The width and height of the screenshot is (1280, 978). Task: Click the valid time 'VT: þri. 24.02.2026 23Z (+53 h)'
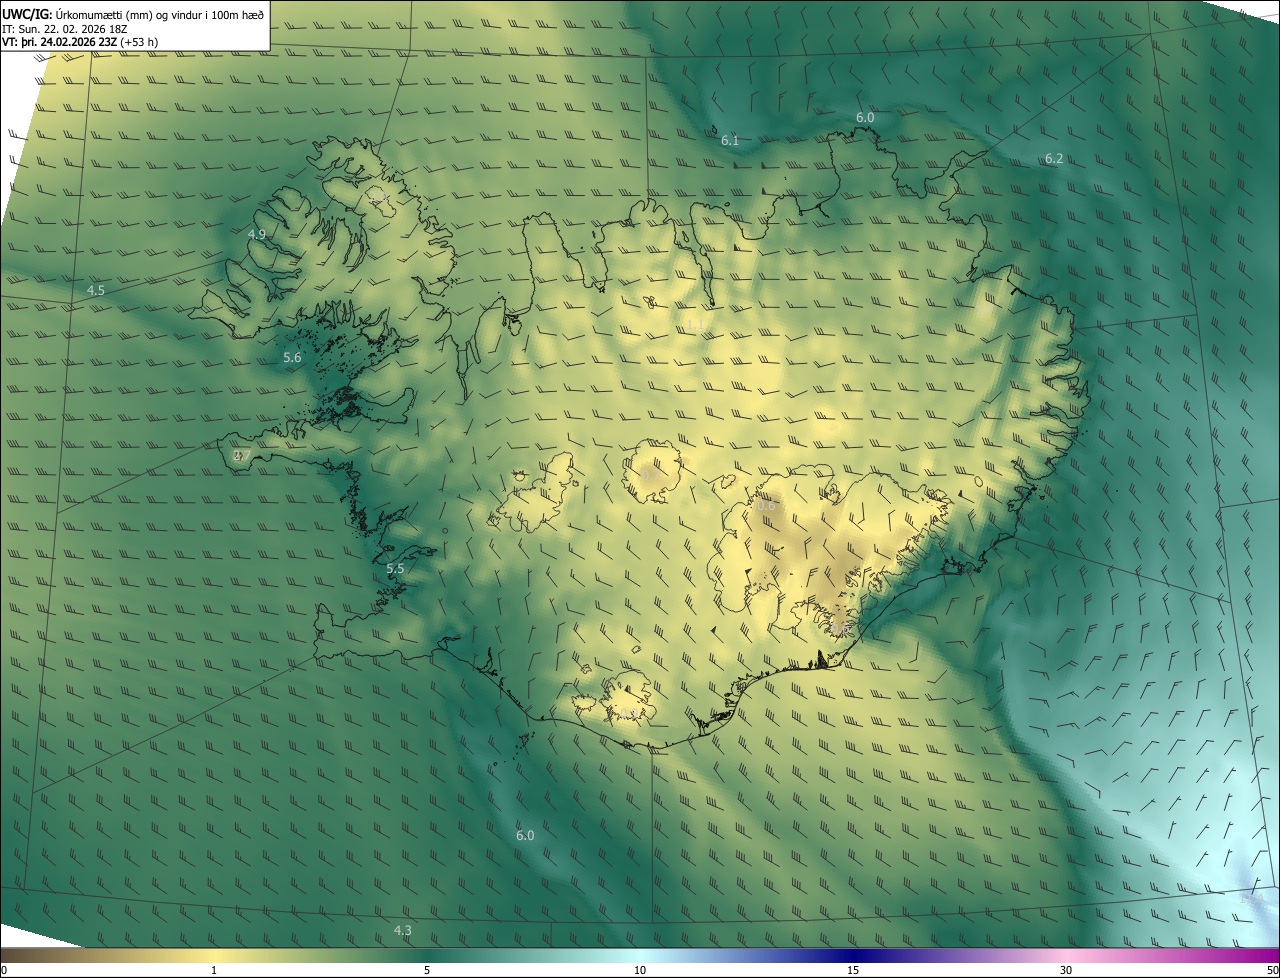[x=80, y=42]
